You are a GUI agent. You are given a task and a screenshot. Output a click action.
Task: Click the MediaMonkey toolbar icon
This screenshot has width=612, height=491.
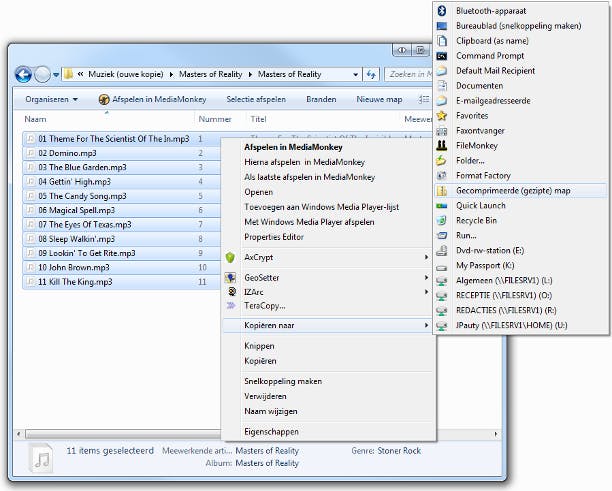tap(104, 100)
